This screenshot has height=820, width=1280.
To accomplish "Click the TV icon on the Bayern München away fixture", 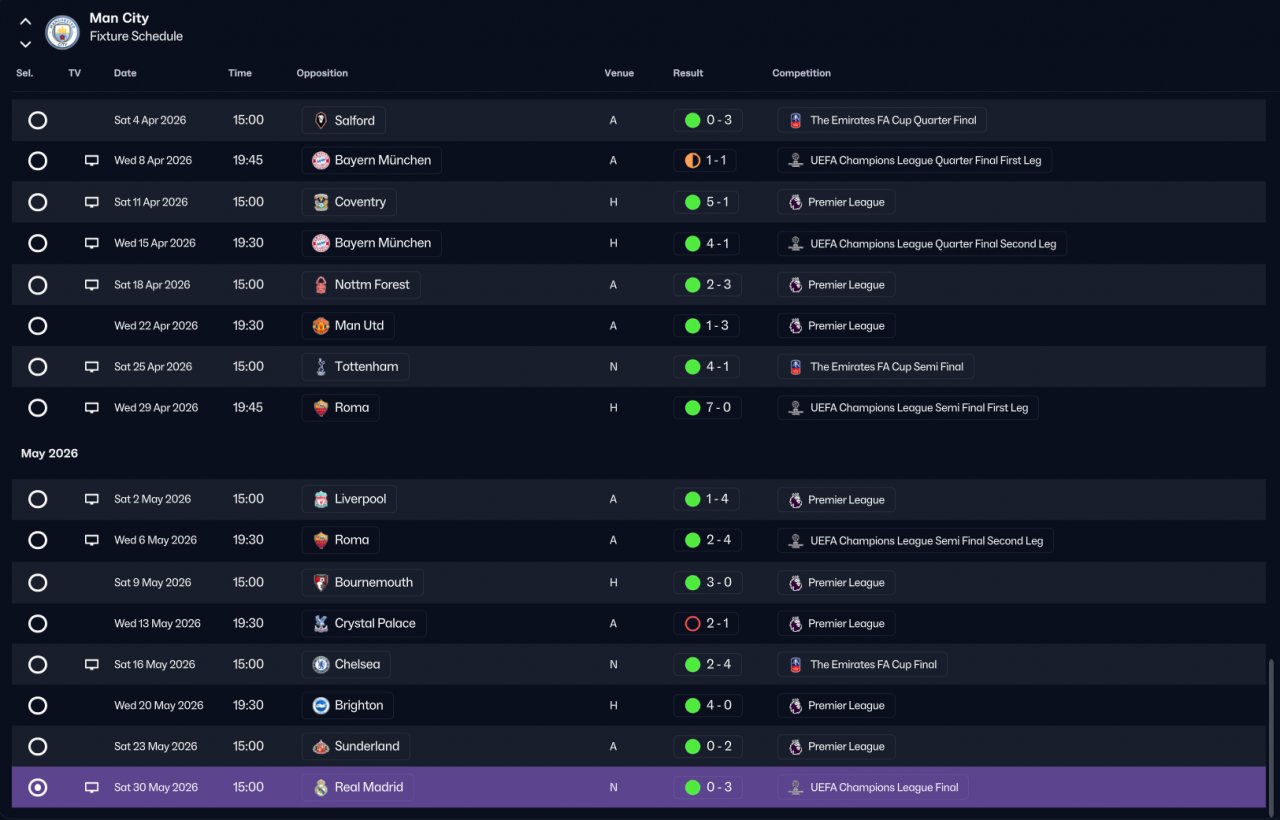I will 92,161.
